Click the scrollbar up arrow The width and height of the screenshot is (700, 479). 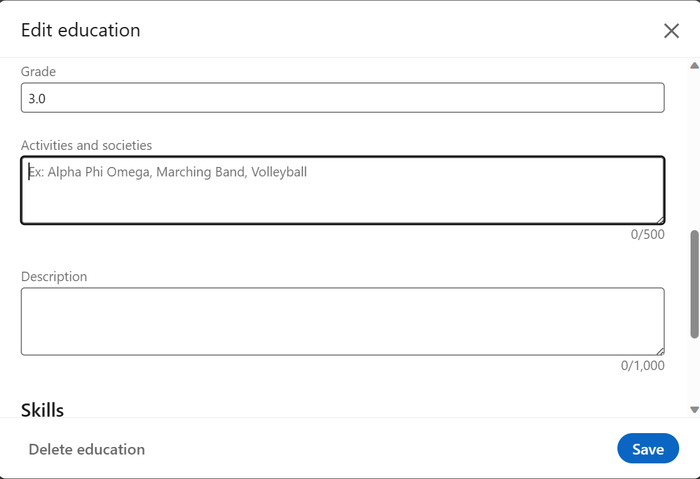[694, 66]
